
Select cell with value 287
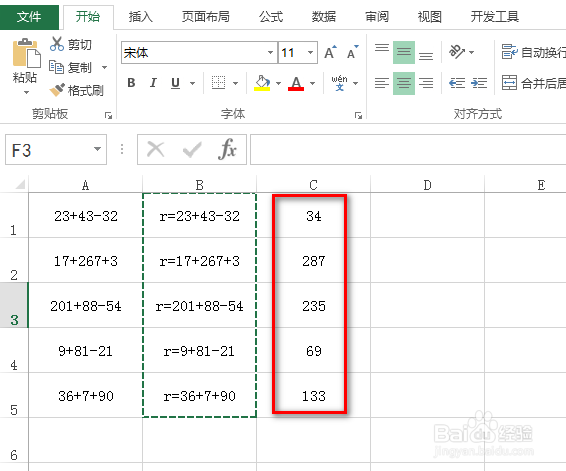click(x=313, y=260)
